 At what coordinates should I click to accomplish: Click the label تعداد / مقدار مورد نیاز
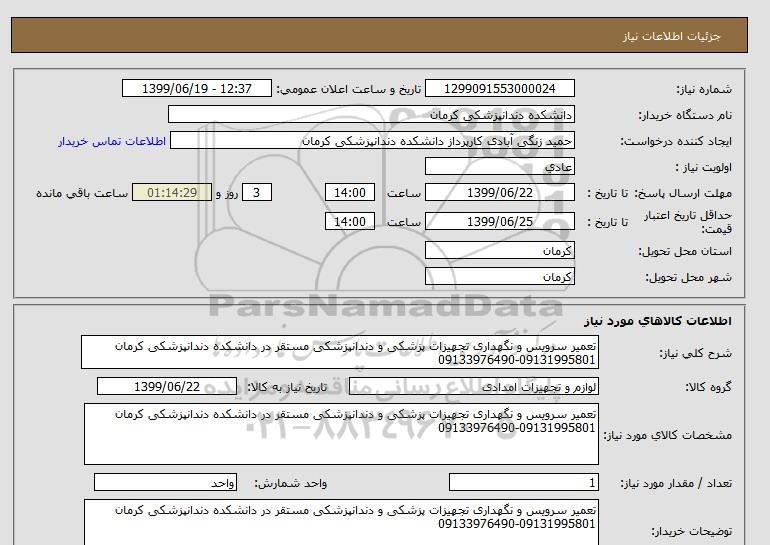point(676,483)
